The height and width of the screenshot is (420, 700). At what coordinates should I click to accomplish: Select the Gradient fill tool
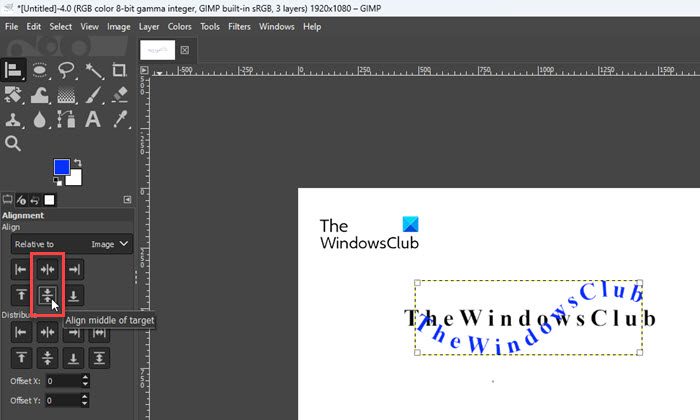[x=66, y=95]
